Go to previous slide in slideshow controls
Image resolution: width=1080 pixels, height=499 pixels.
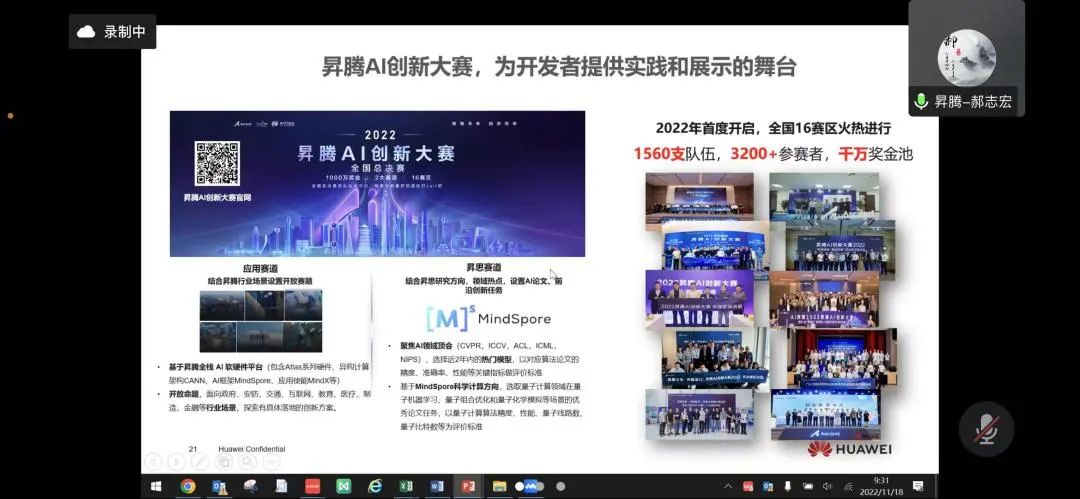[153, 462]
